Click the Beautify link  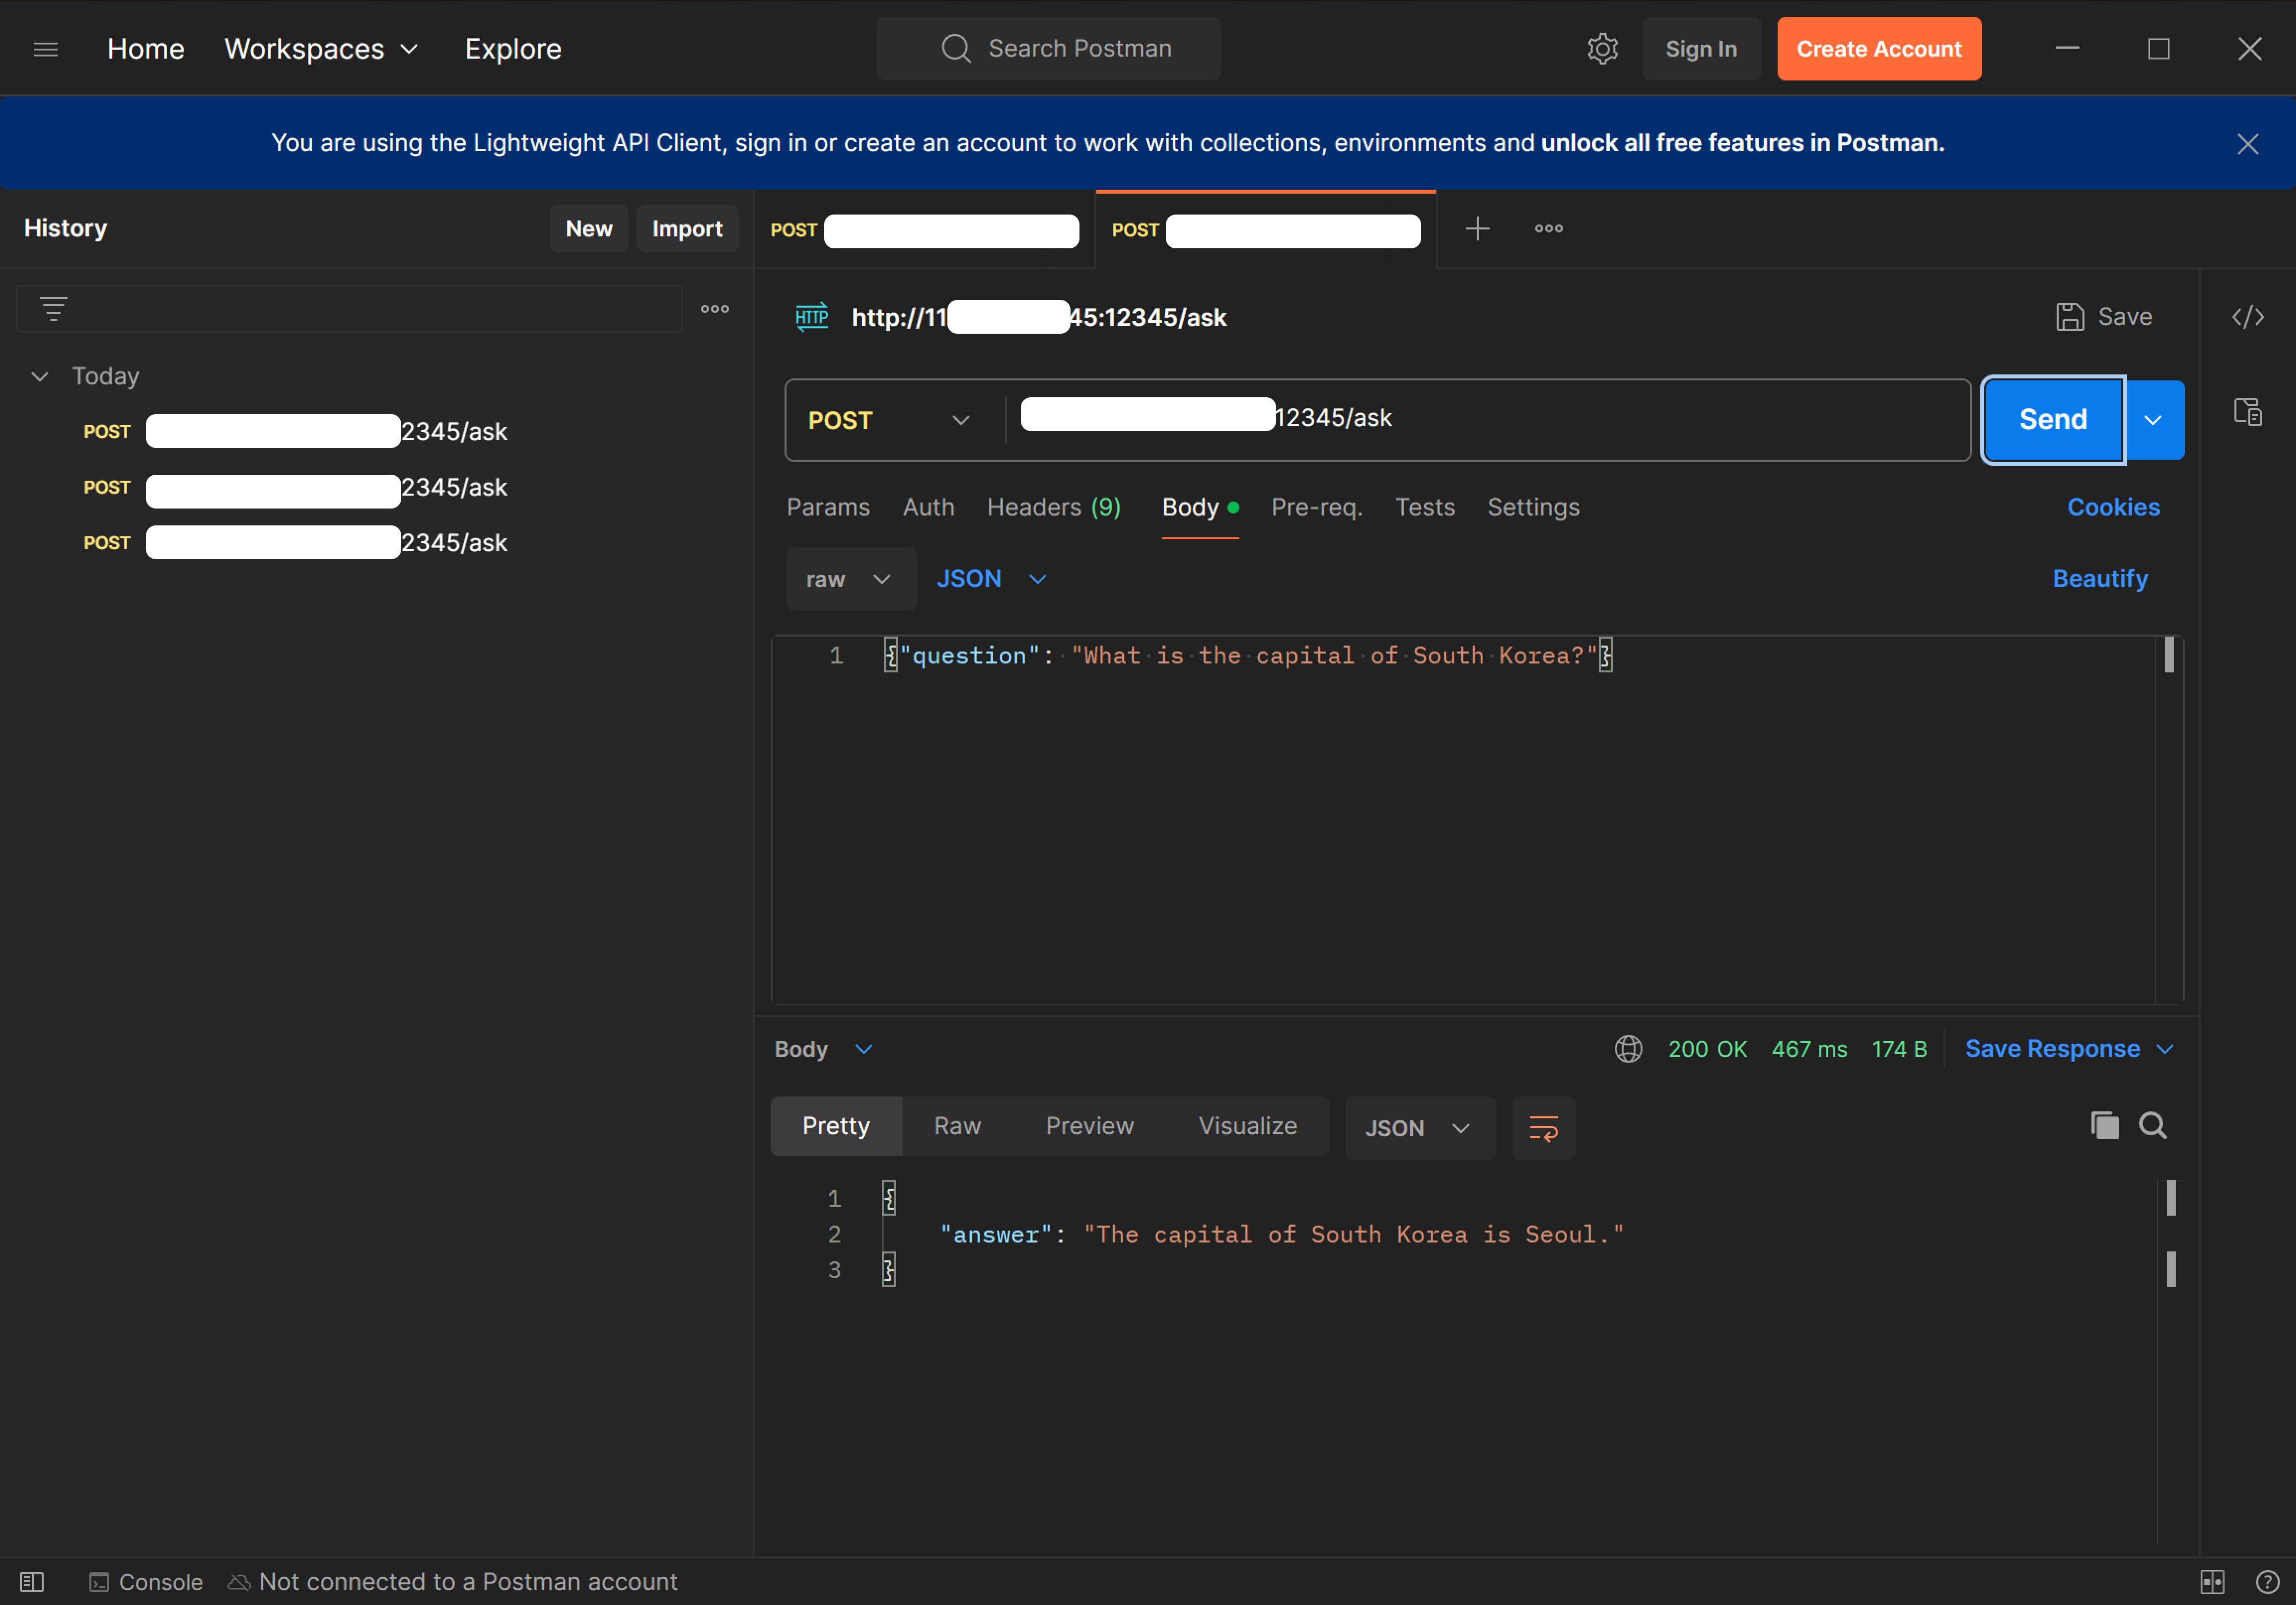[x=2099, y=579]
